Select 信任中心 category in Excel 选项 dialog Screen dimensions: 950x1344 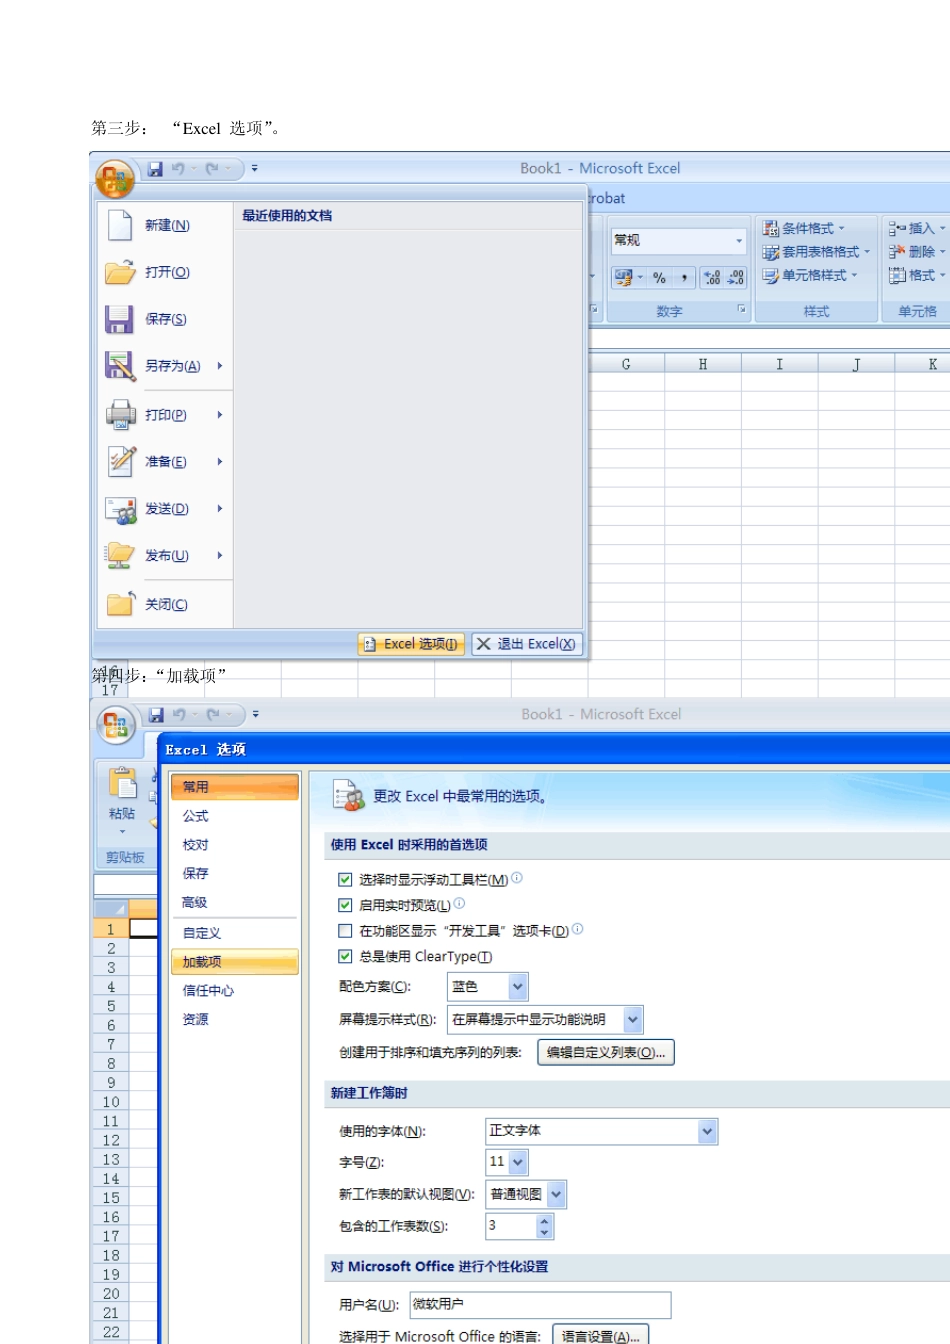[x=234, y=990]
